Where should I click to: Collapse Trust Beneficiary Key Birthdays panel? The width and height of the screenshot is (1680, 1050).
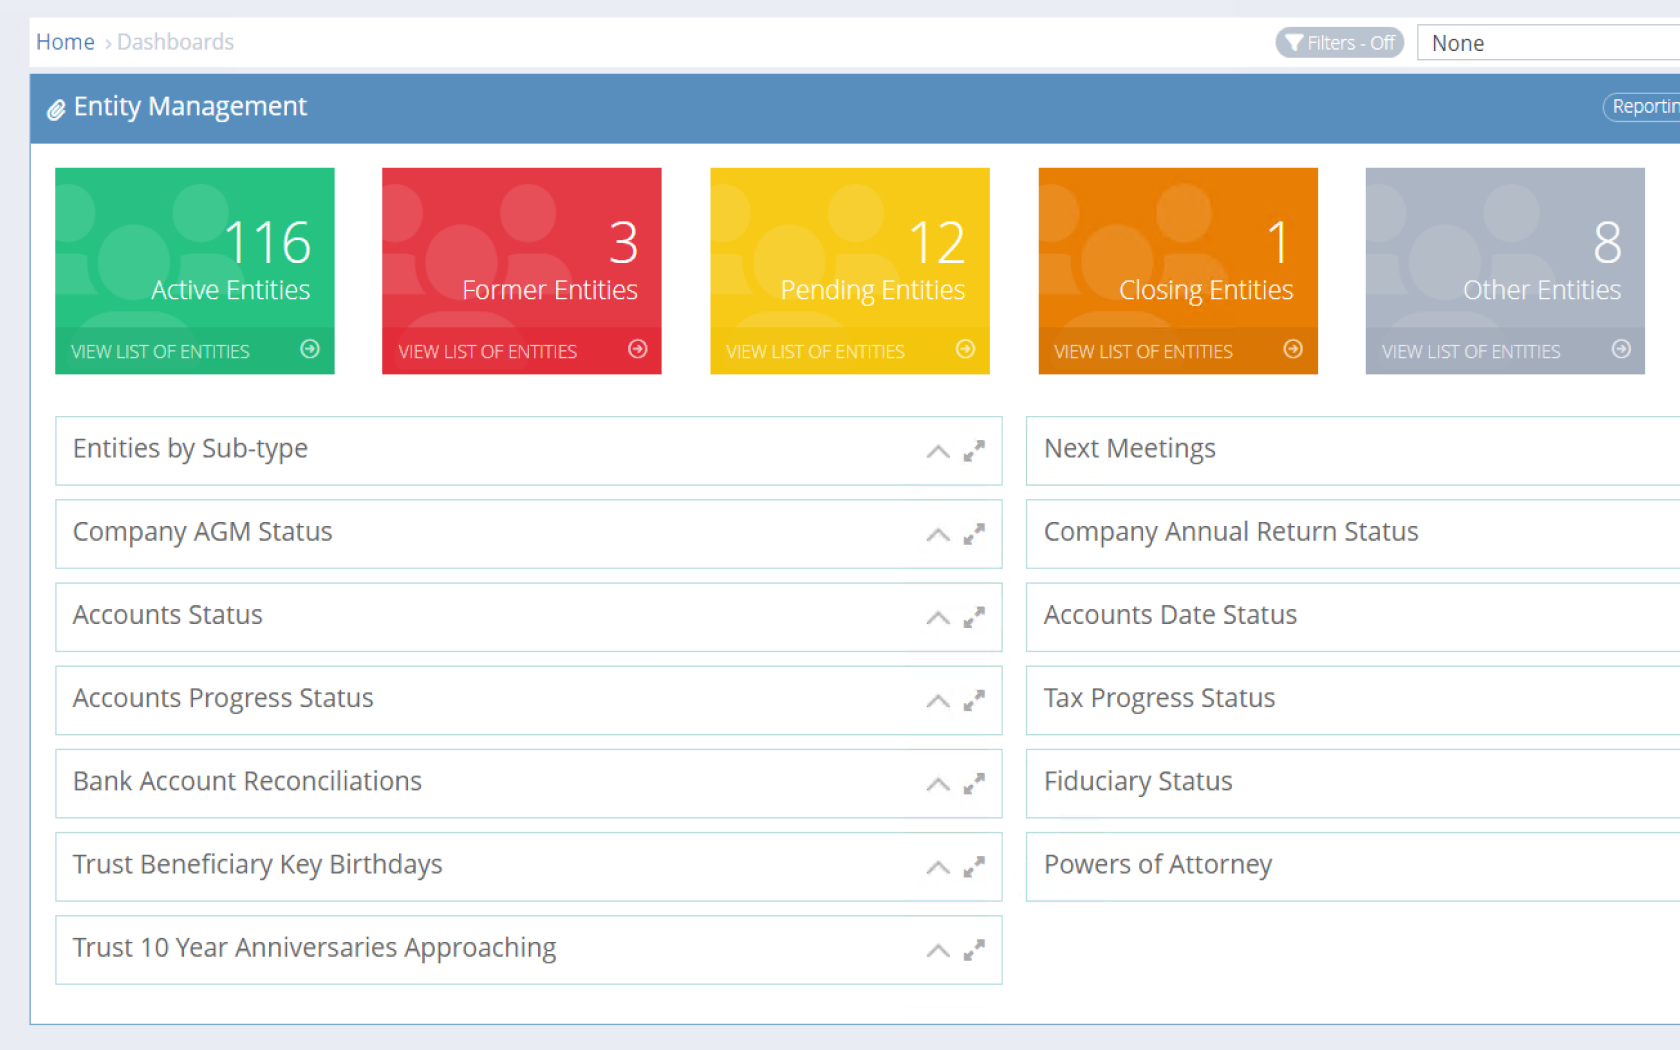938,867
